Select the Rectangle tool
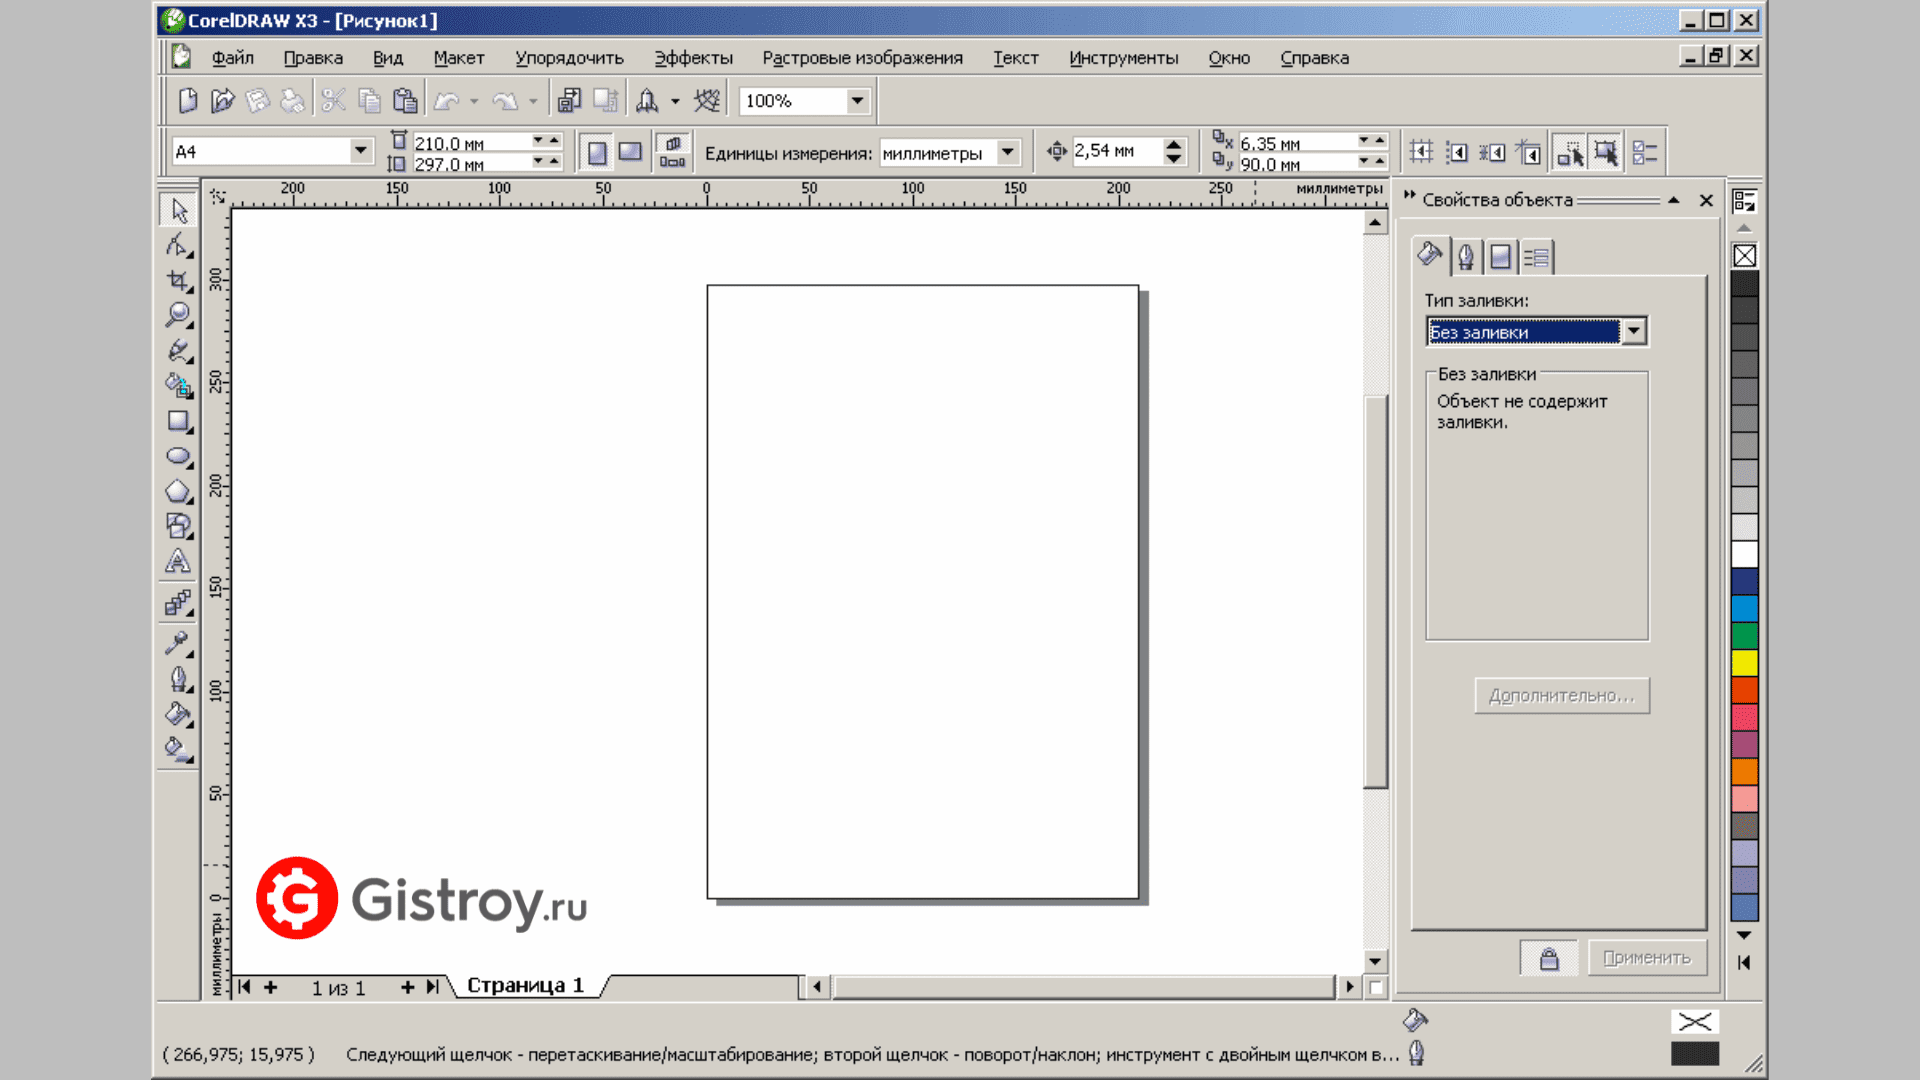 pyautogui.click(x=178, y=422)
